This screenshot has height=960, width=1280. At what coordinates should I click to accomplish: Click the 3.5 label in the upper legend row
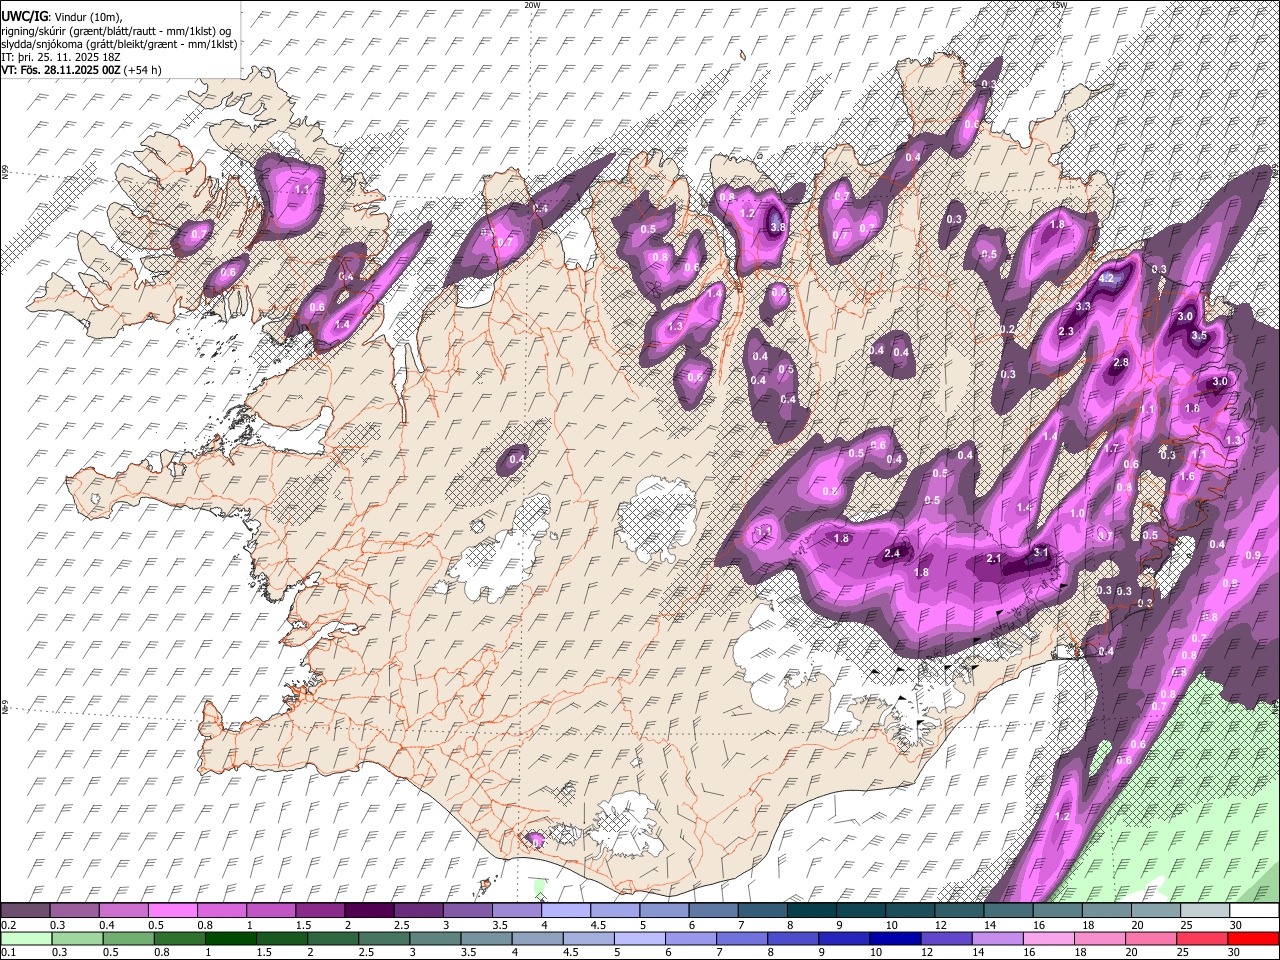pos(499,925)
